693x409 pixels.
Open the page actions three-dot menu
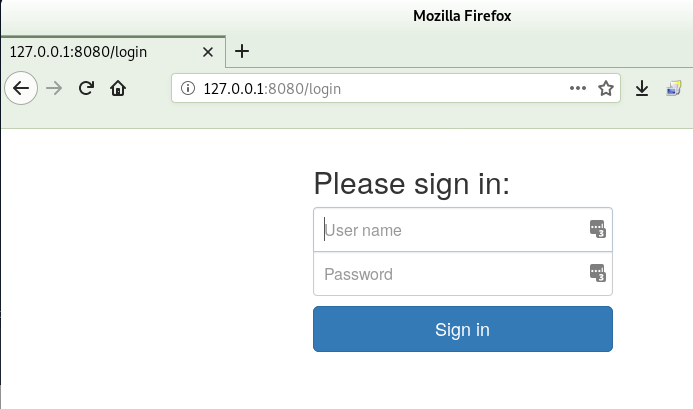click(x=578, y=88)
